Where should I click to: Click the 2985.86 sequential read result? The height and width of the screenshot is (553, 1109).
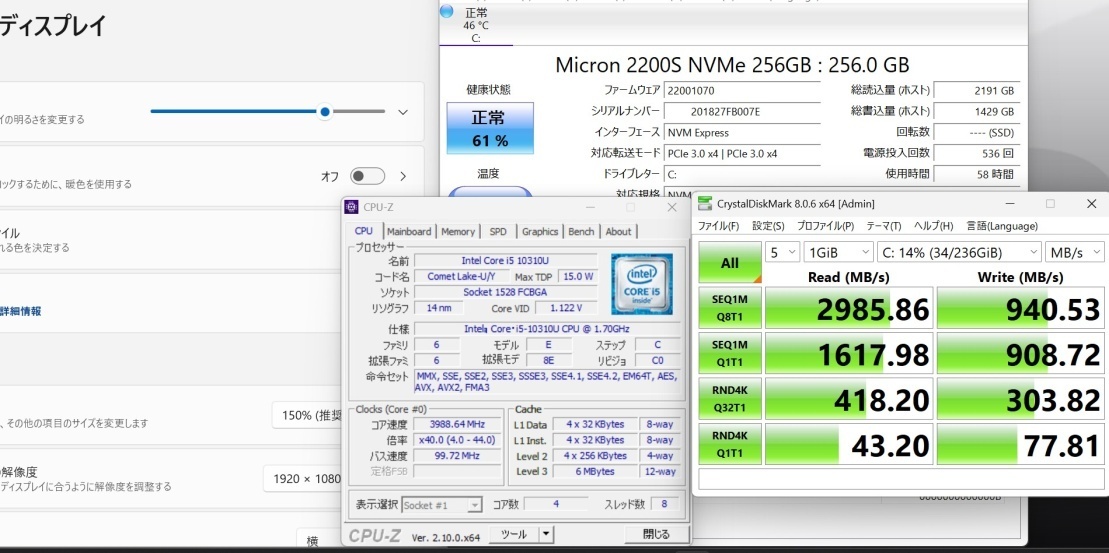click(849, 308)
